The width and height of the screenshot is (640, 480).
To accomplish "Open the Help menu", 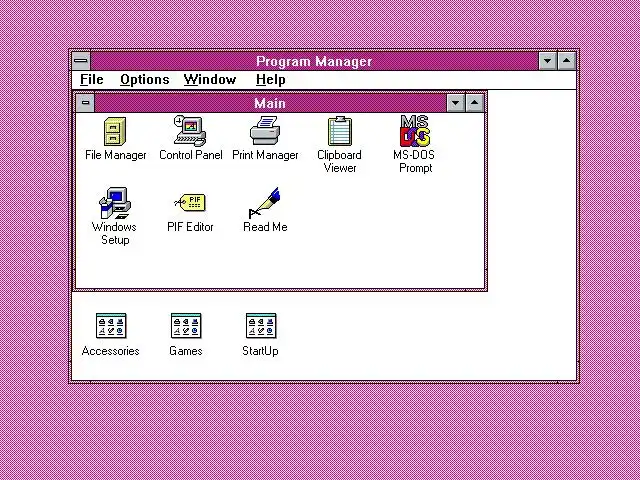I will pyautogui.click(x=271, y=80).
